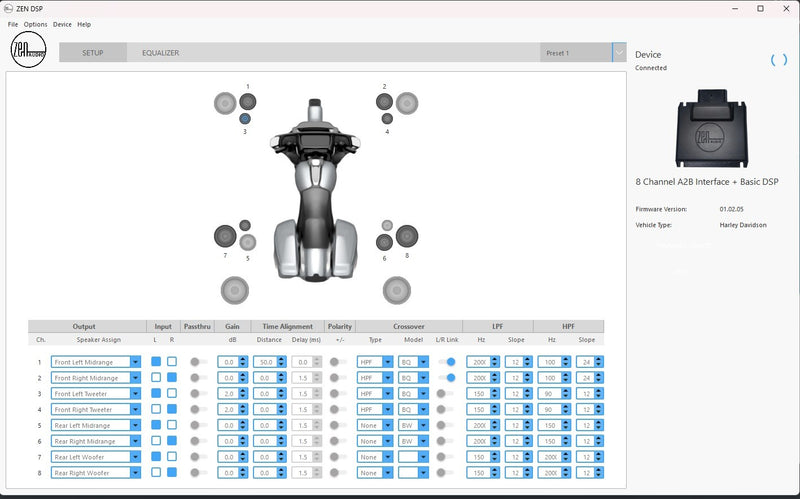This screenshot has height=499, width=800.
Task: Click the Zen Audio logo
Action: pyautogui.click(x=27, y=52)
